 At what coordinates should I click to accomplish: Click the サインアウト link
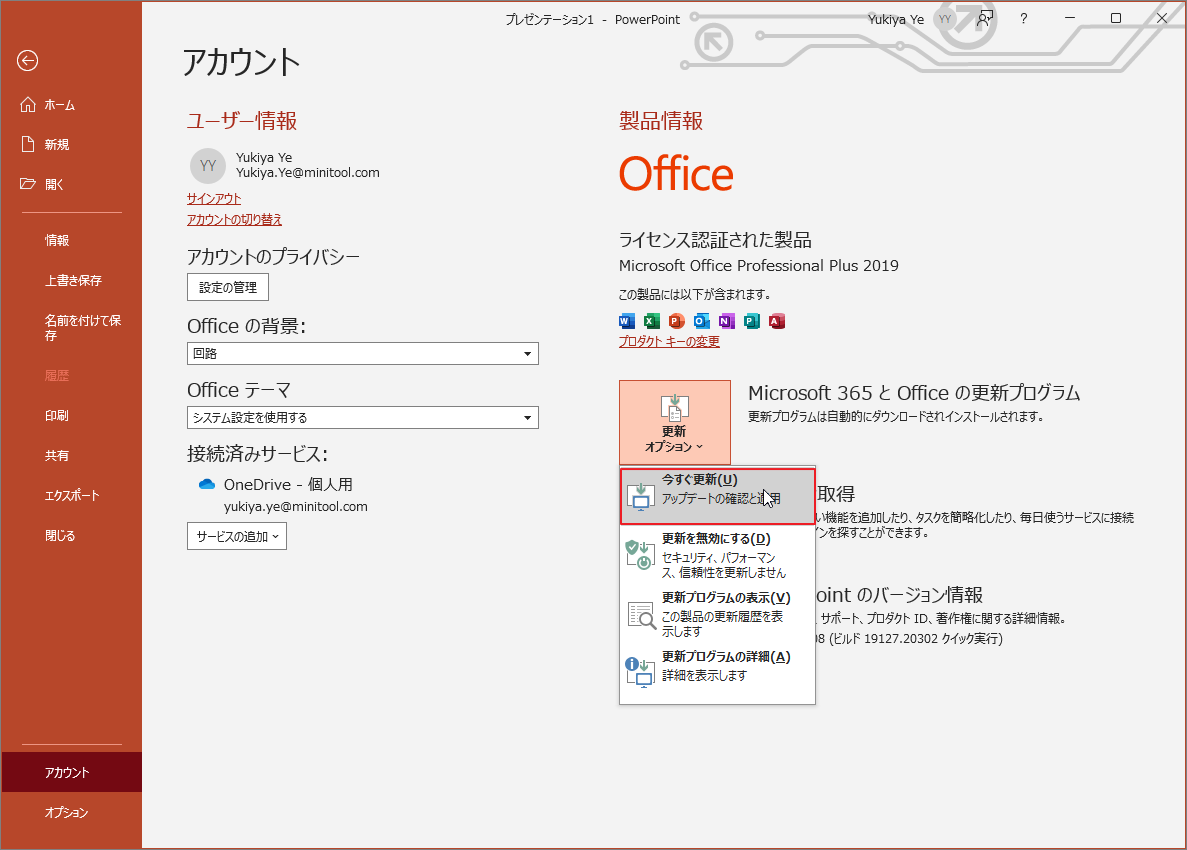pos(213,198)
